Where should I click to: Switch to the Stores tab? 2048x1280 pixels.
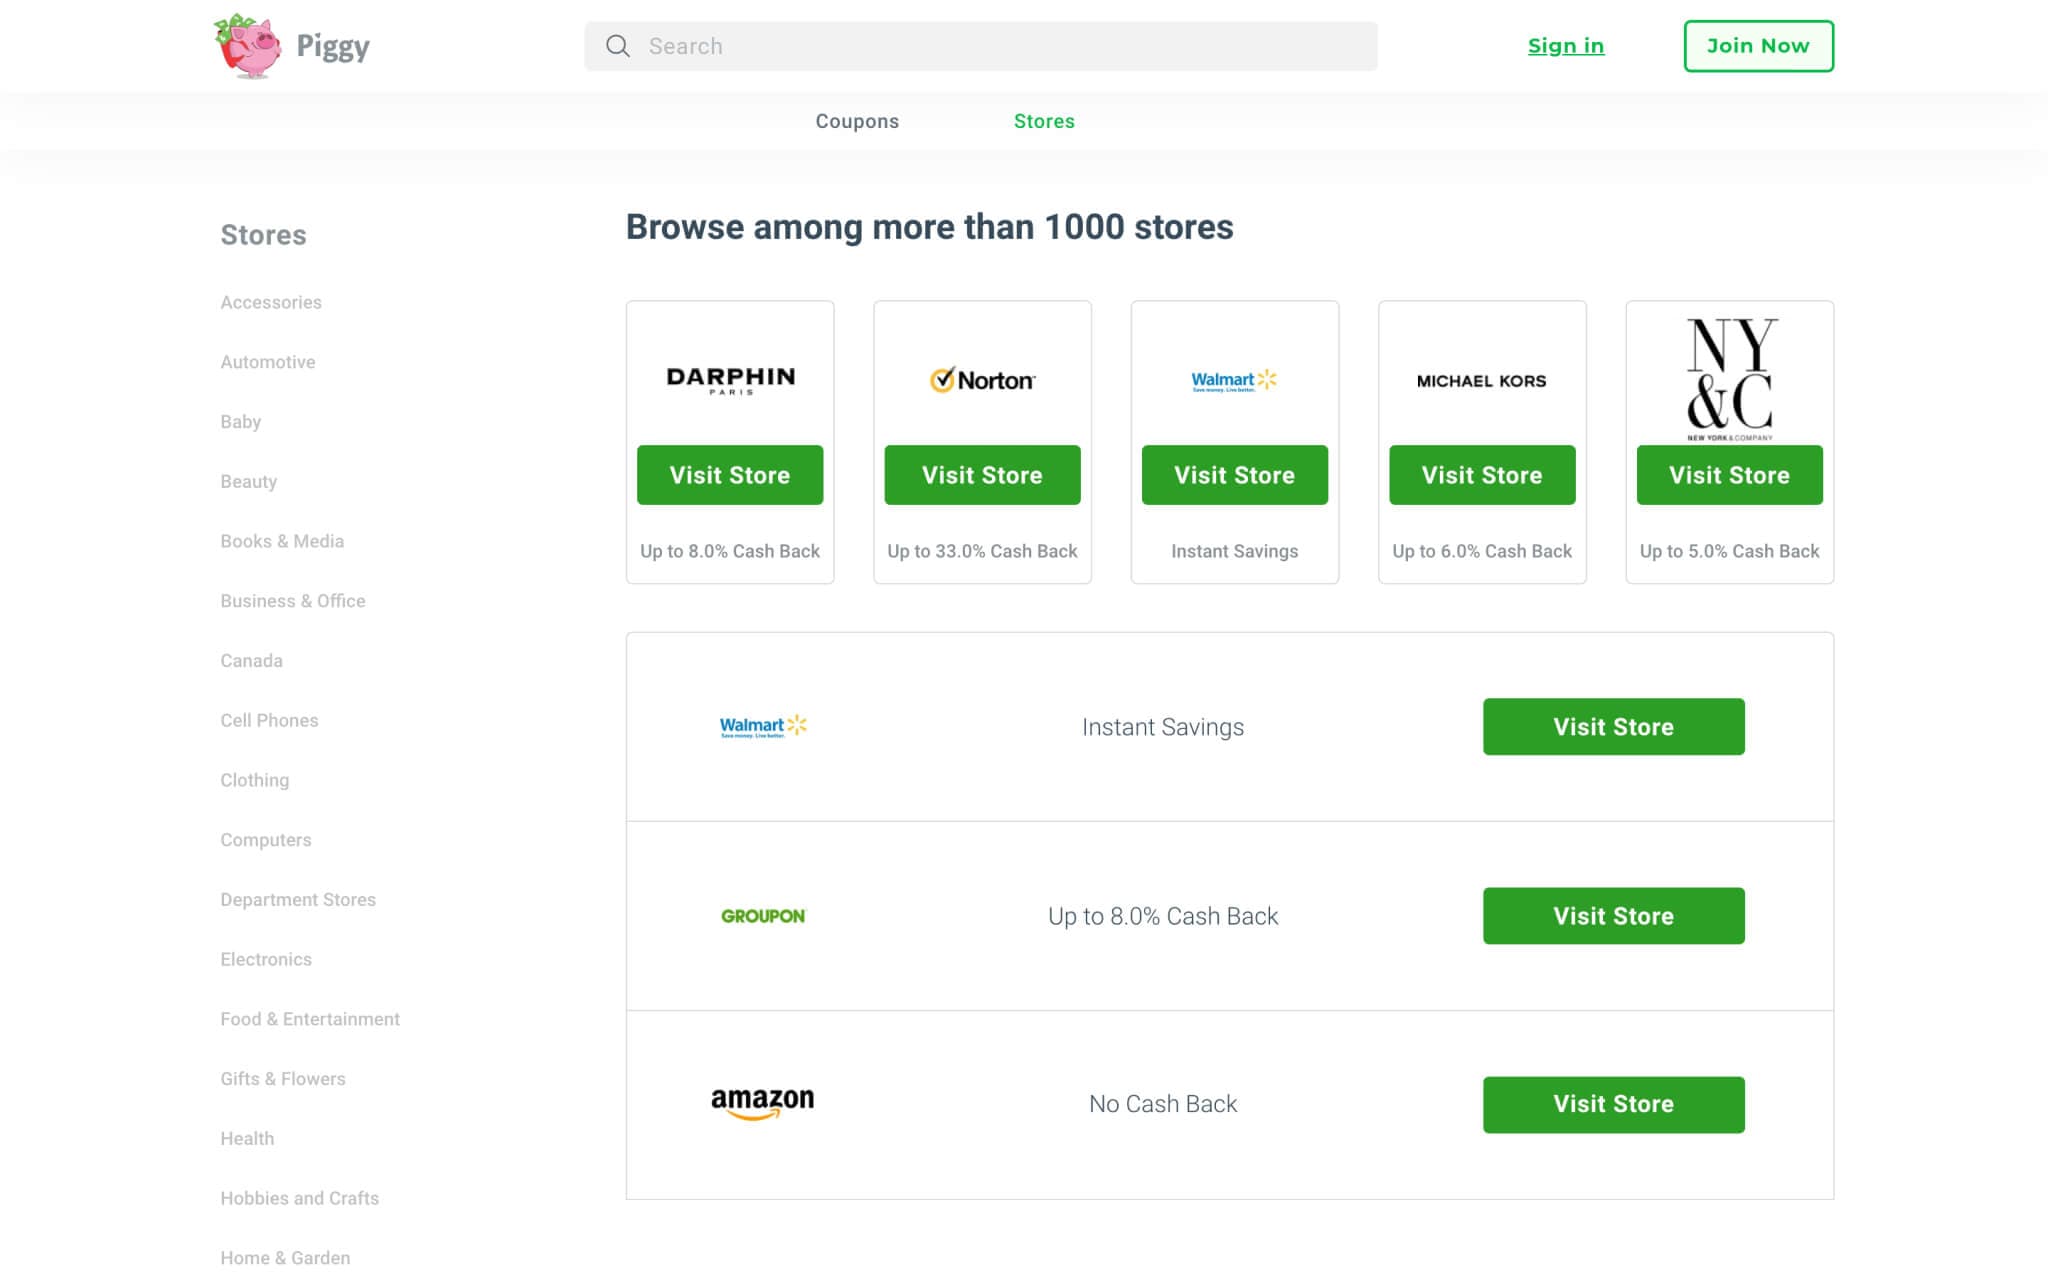1044,121
